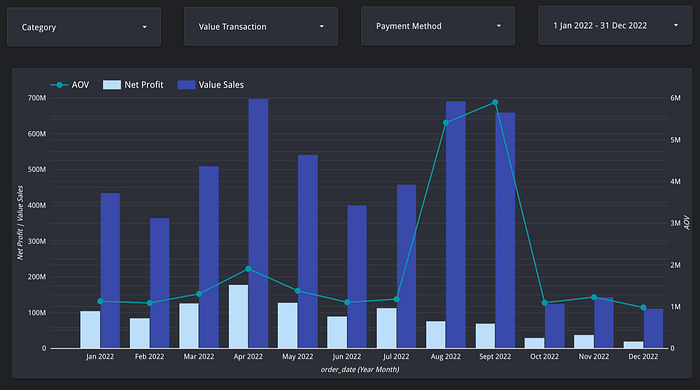Click the Jul 2022 AOV data point
The height and width of the screenshot is (390, 700).
(396, 299)
